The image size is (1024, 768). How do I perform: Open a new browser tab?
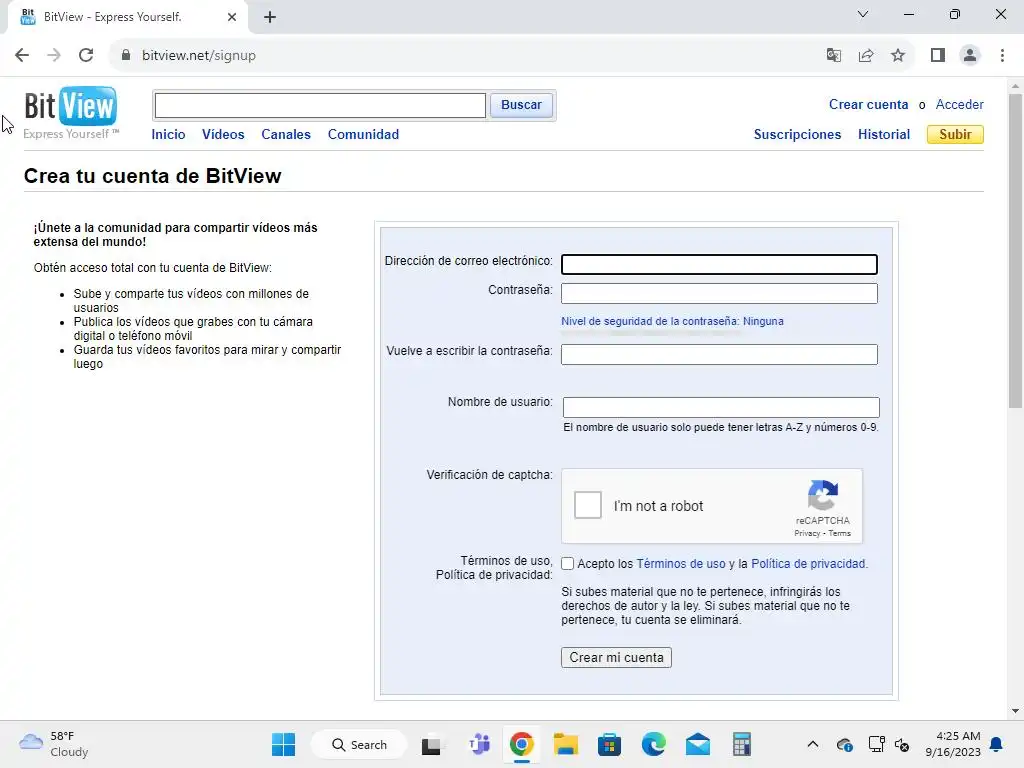click(x=270, y=17)
